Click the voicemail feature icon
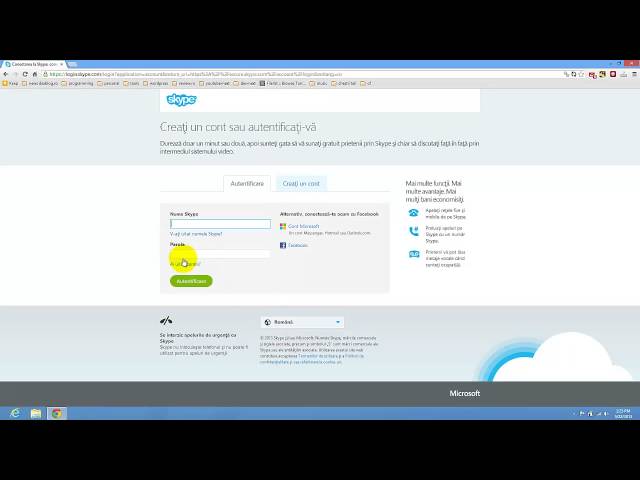Viewport: 640px width, 480px height. point(414,254)
